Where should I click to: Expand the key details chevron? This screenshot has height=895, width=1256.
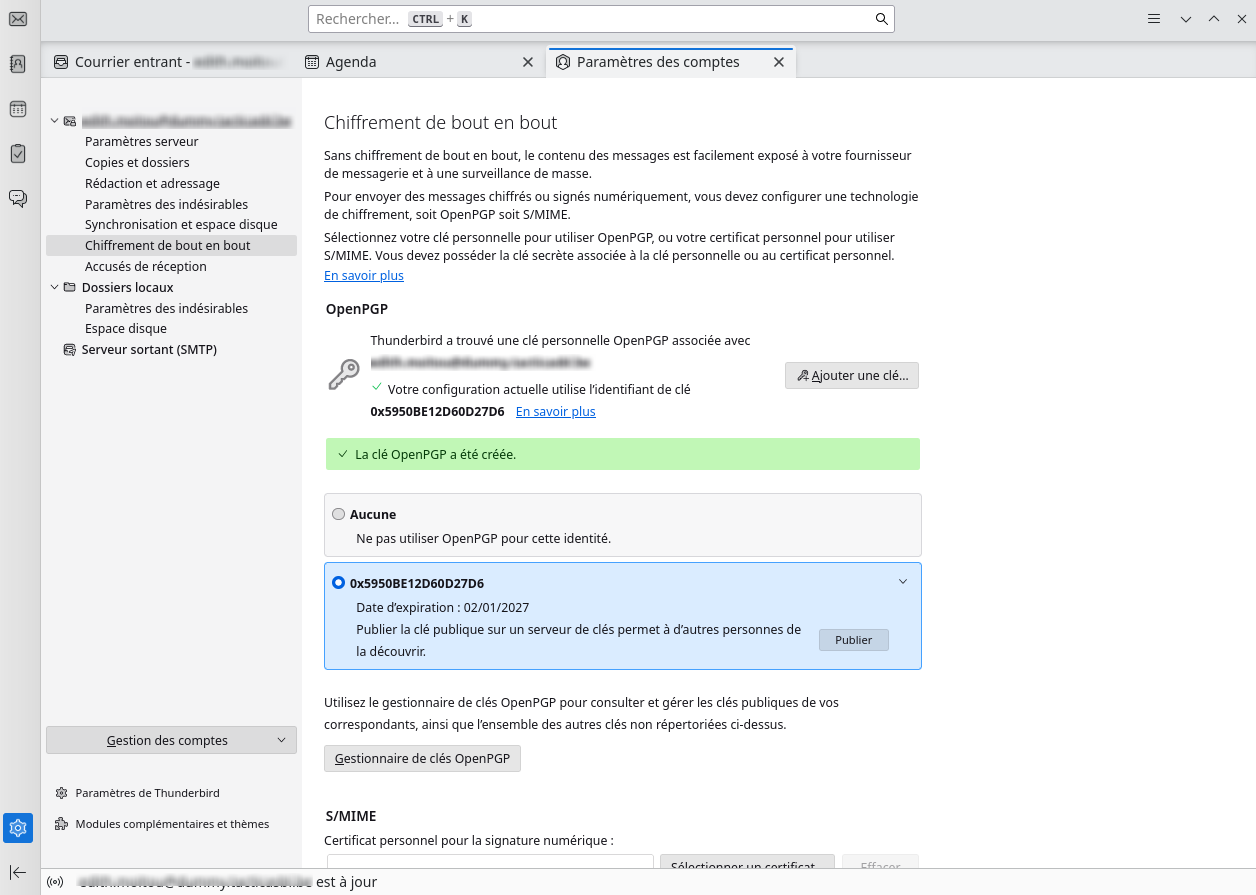click(x=903, y=582)
